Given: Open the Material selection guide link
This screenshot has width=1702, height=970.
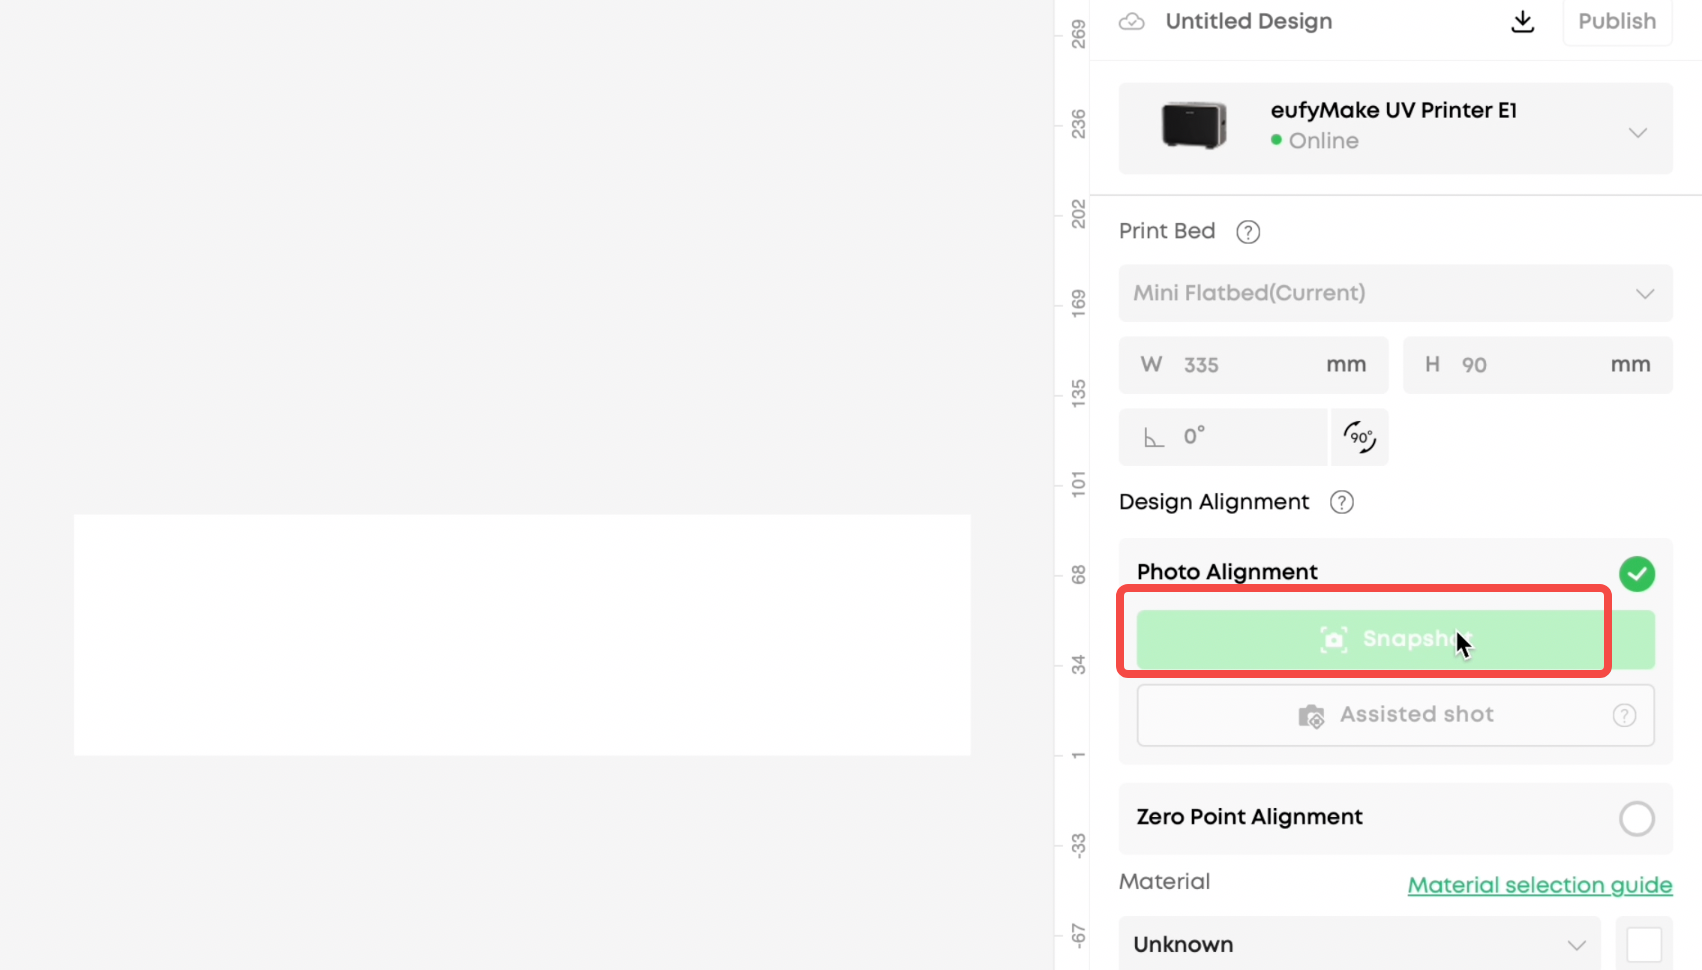Looking at the screenshot, I should [1540, 885].
